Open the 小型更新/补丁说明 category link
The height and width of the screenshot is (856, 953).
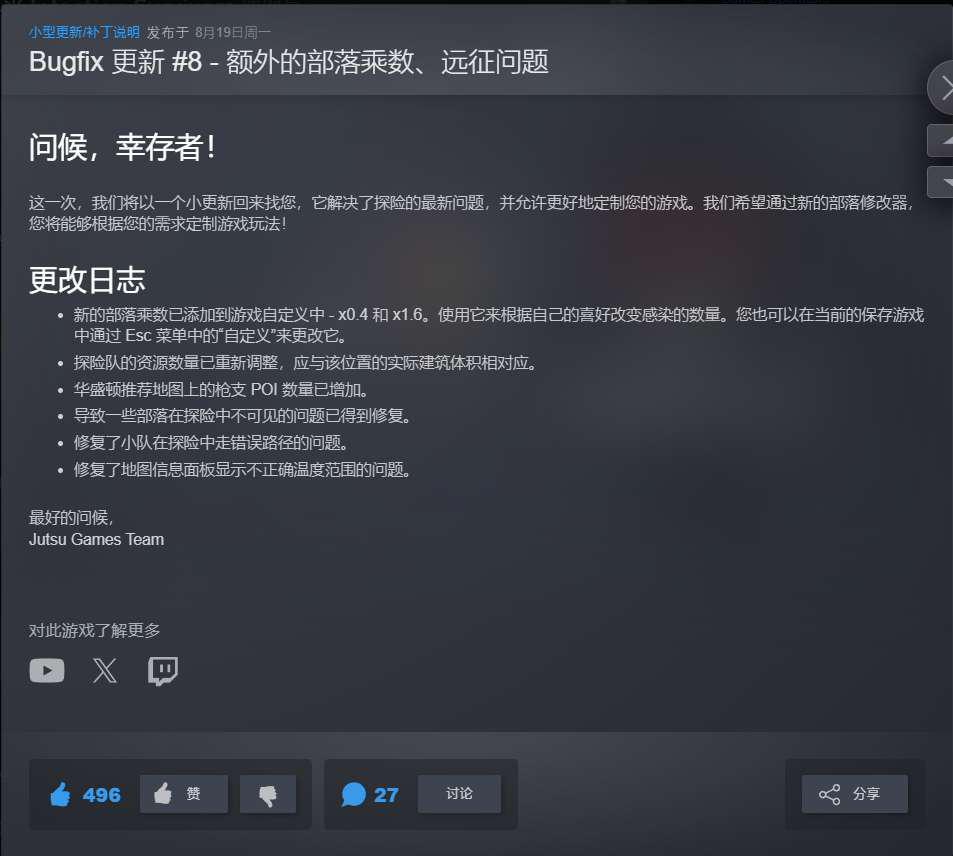click(84, 32)
